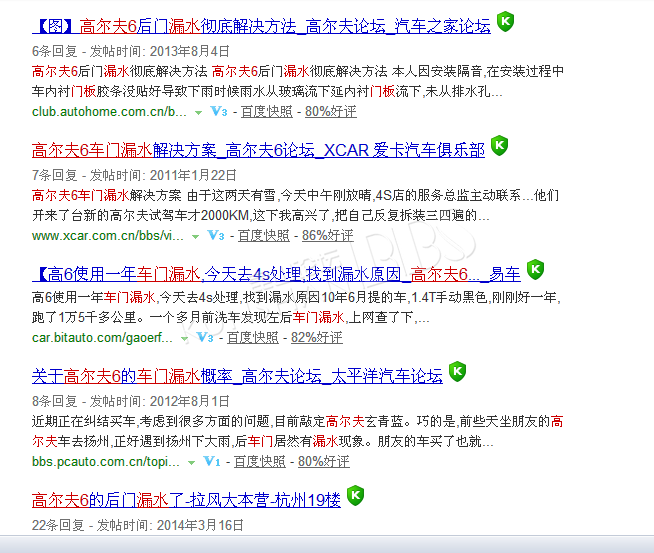Click the club.autohome.com.cn/b... green URL
The height and width of the screenshot is (553, 654).
109,111
